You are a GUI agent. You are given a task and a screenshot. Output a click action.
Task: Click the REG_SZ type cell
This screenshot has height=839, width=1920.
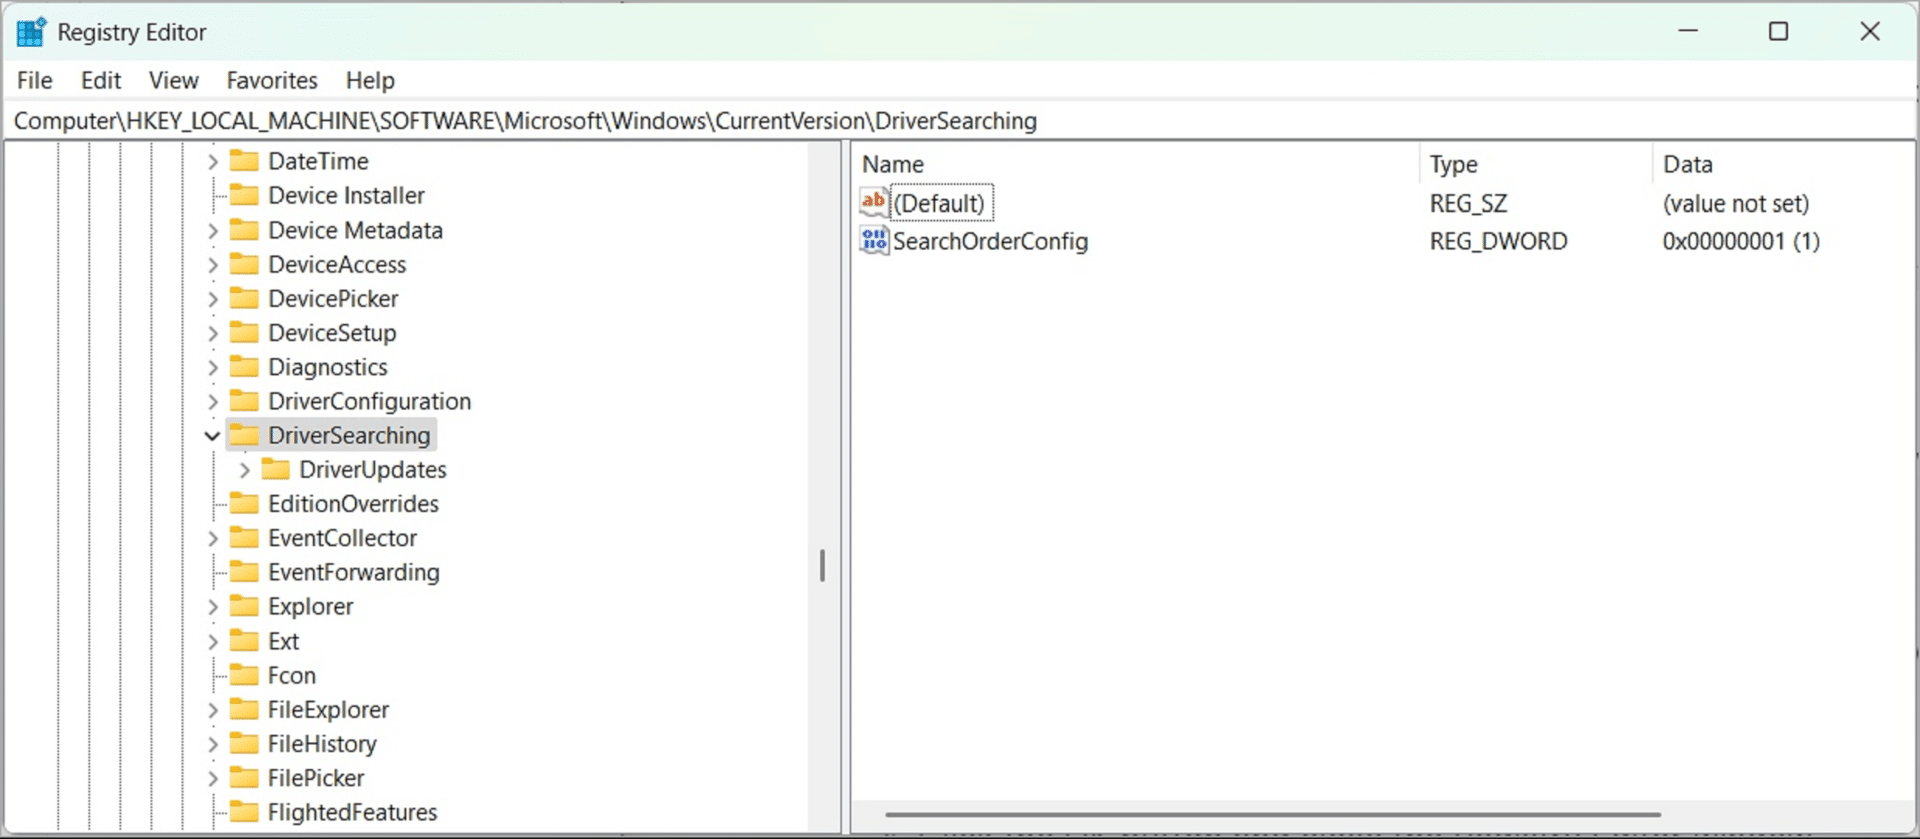pos(1468,203)
